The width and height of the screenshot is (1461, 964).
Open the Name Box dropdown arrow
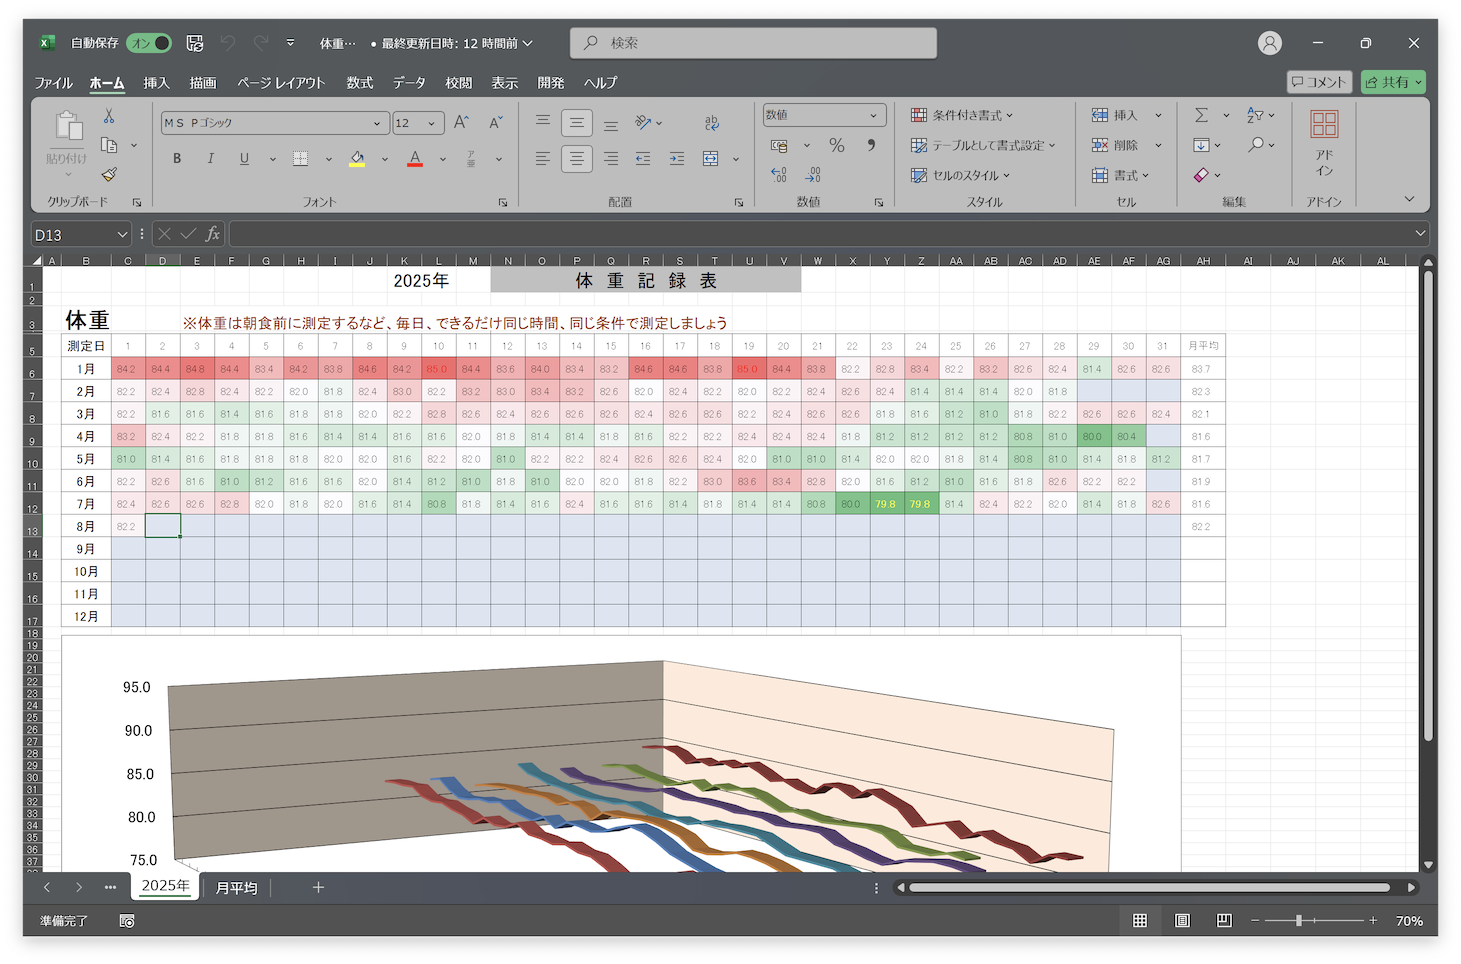click(x=122, y=234)
